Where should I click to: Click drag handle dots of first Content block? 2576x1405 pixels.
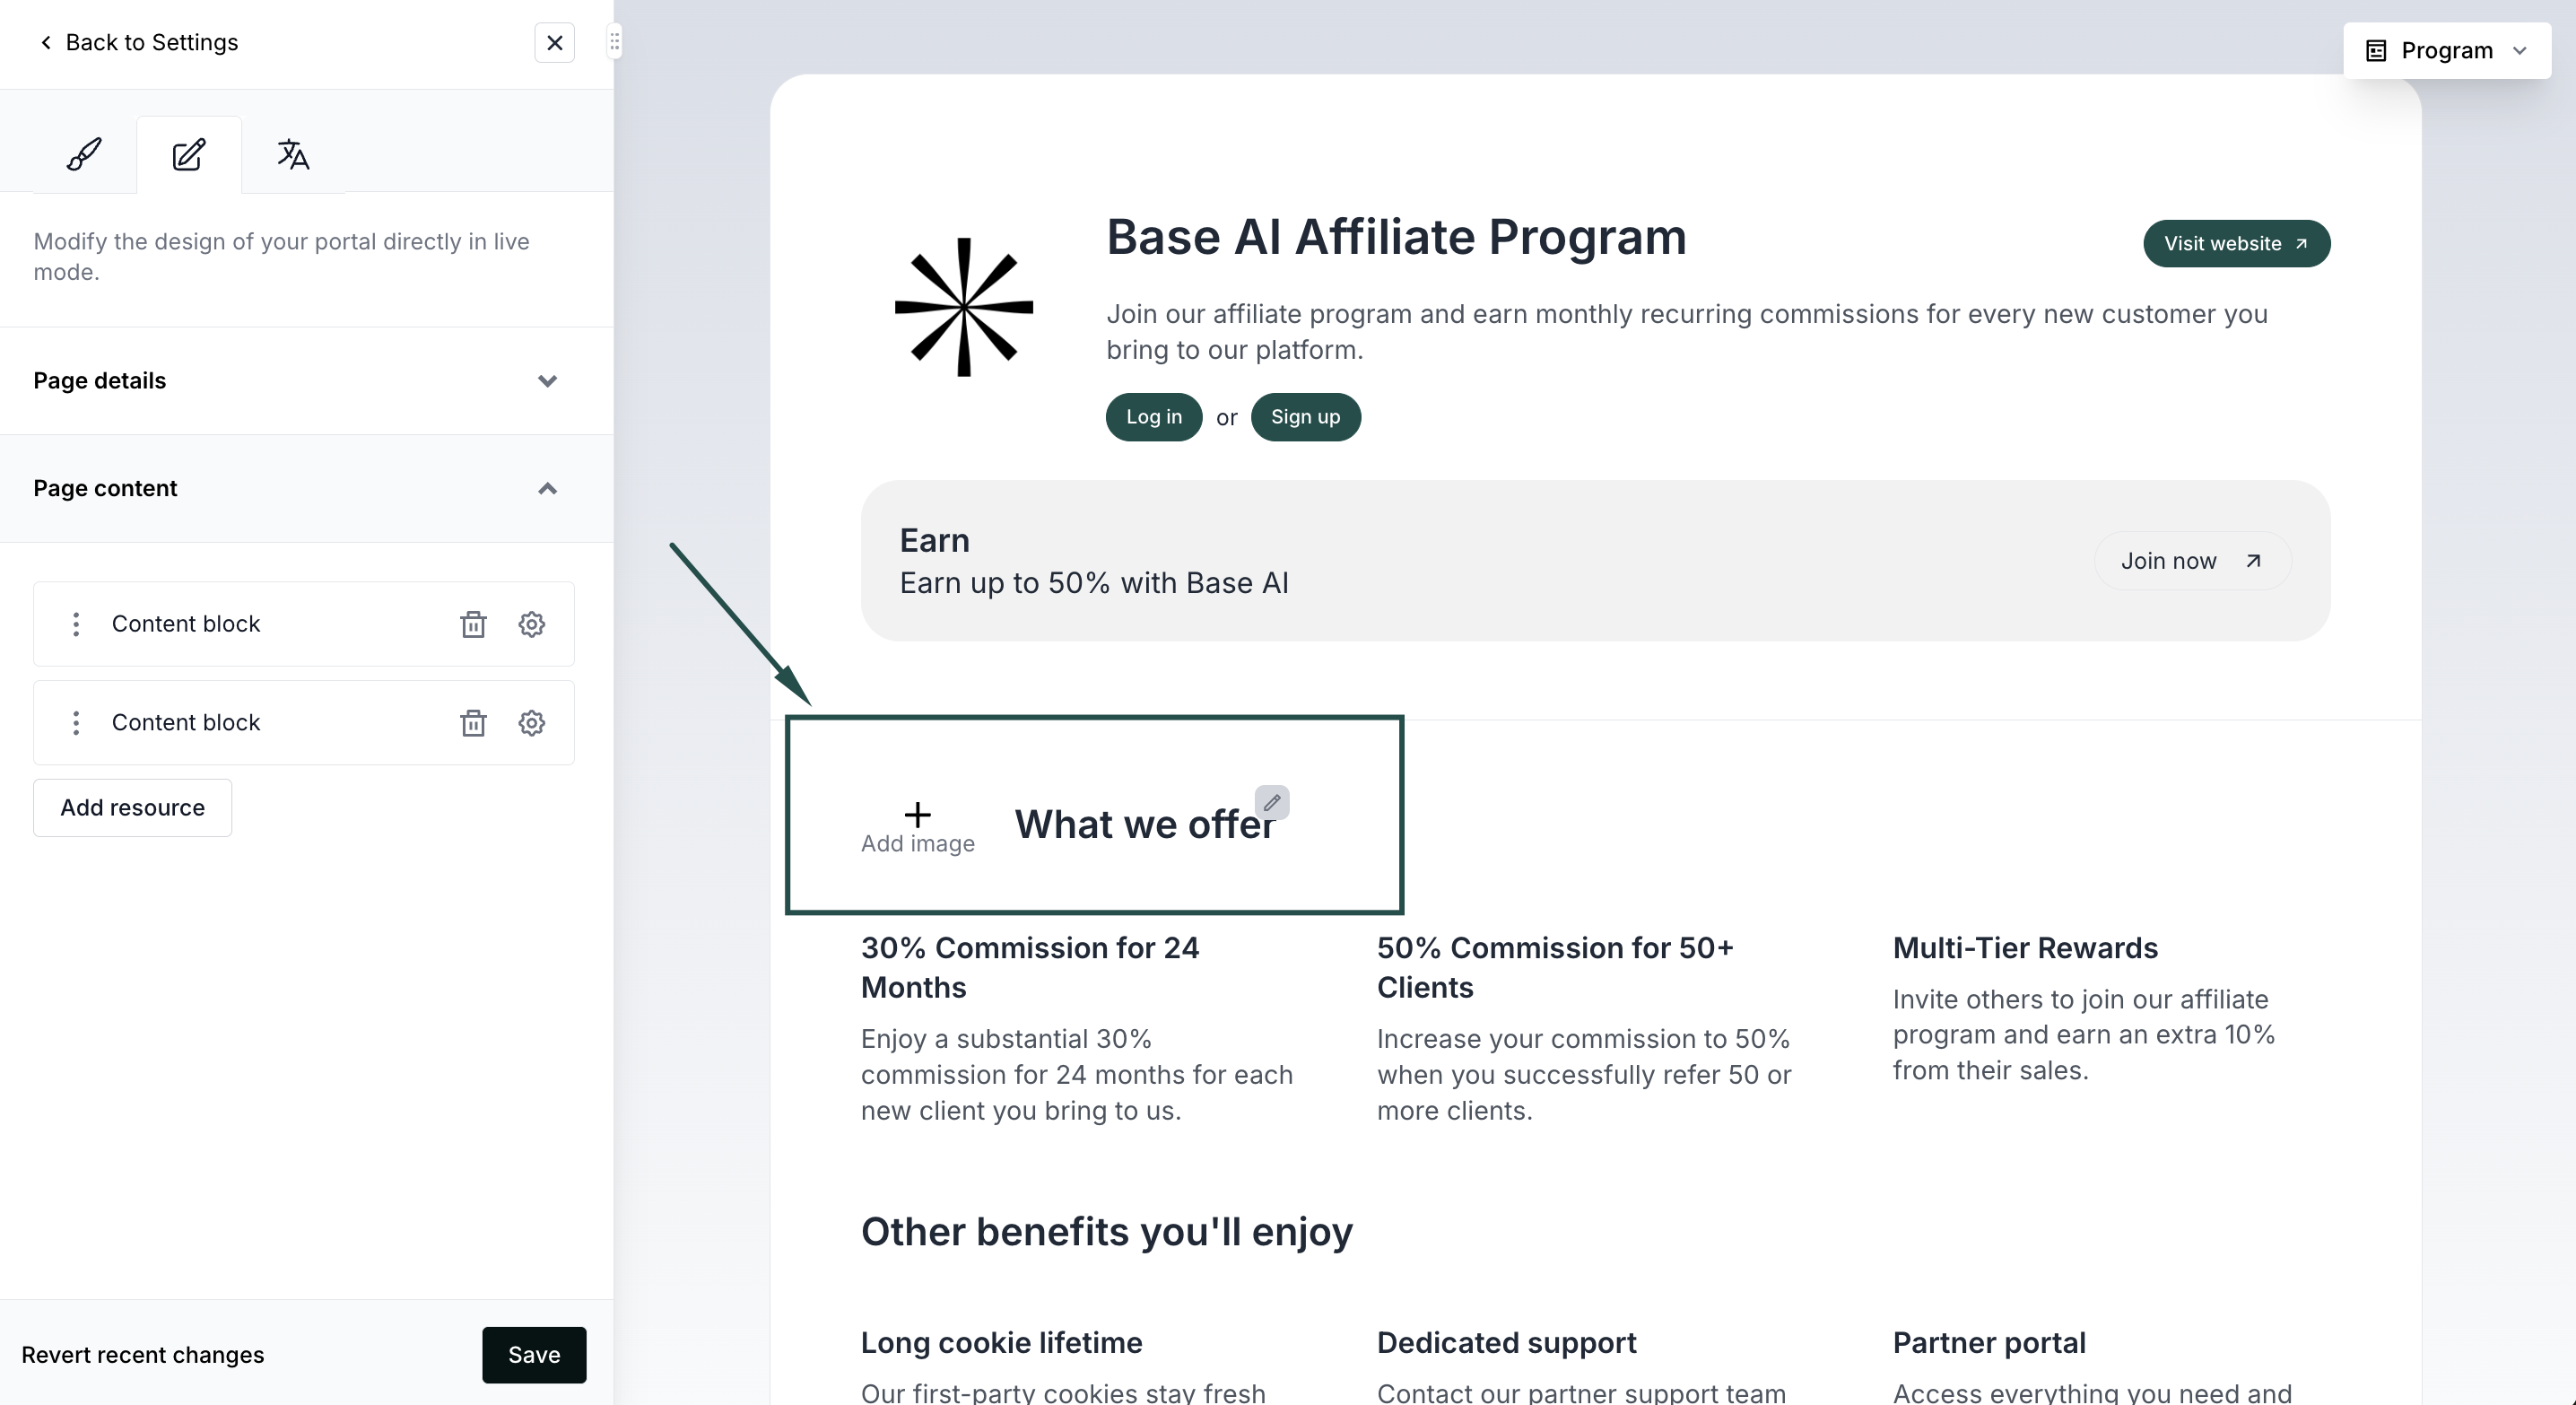(76, 624)
